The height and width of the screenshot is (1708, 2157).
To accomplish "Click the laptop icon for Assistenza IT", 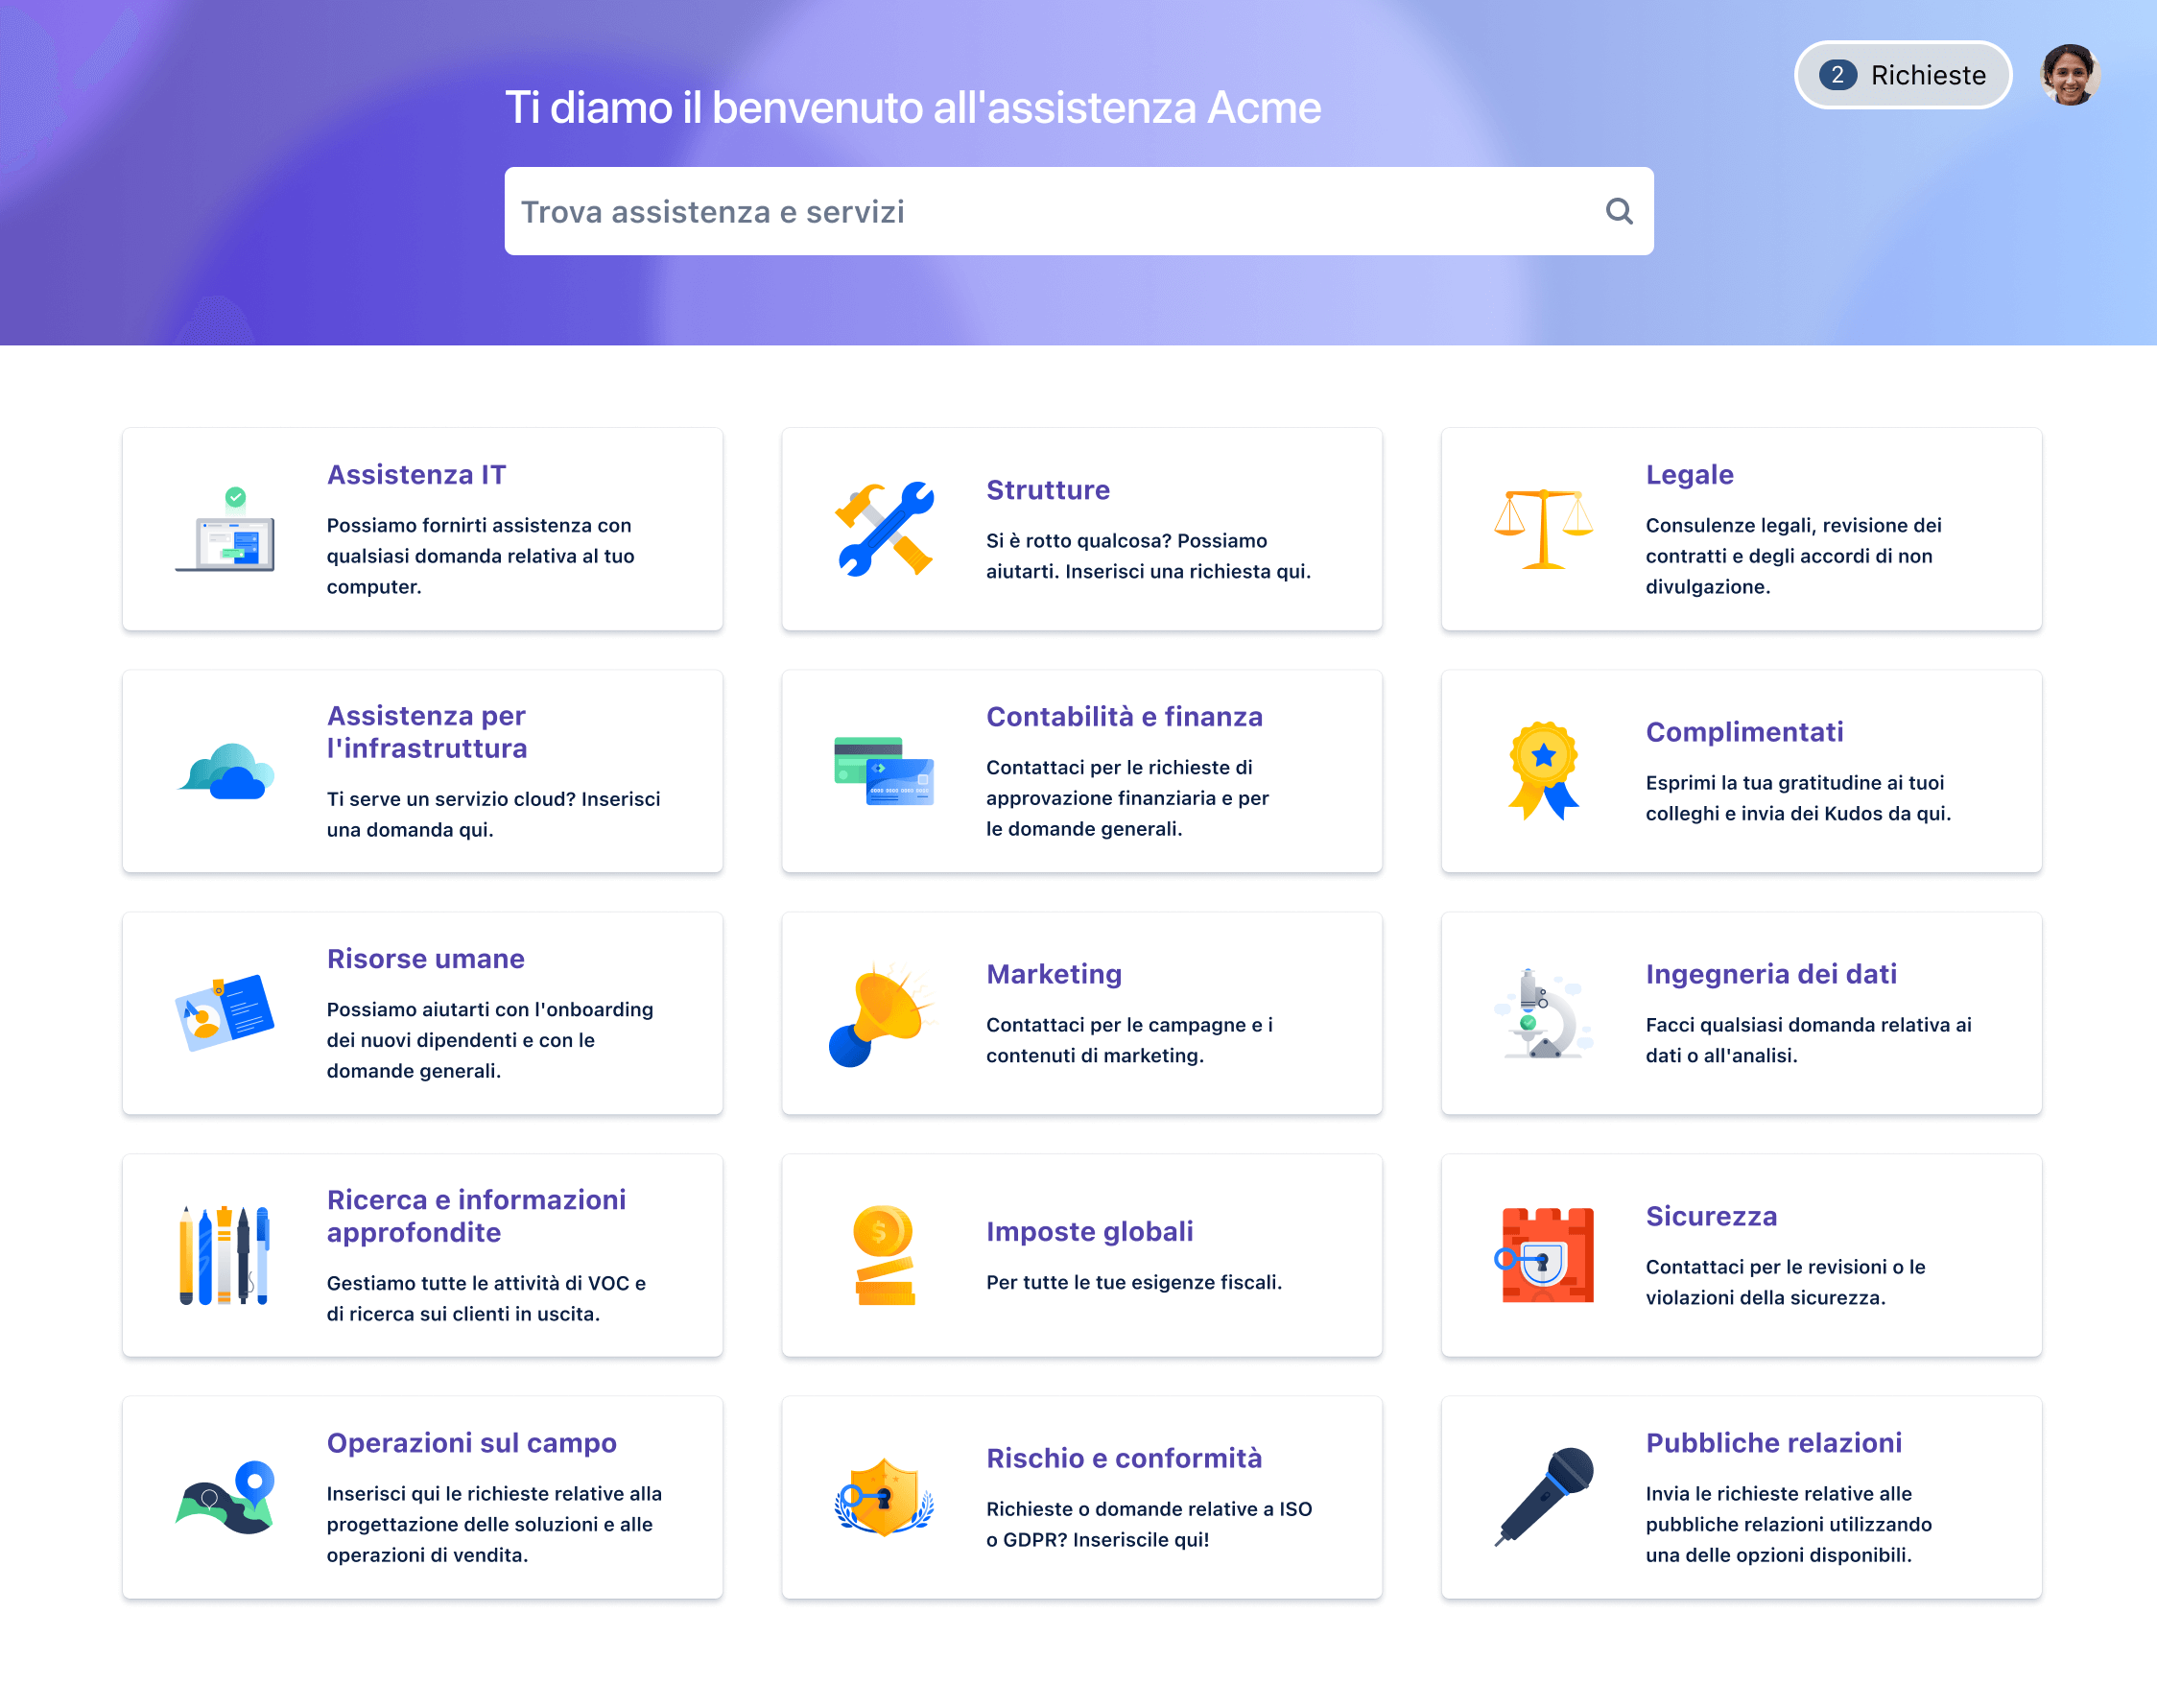I will point(226,531).
